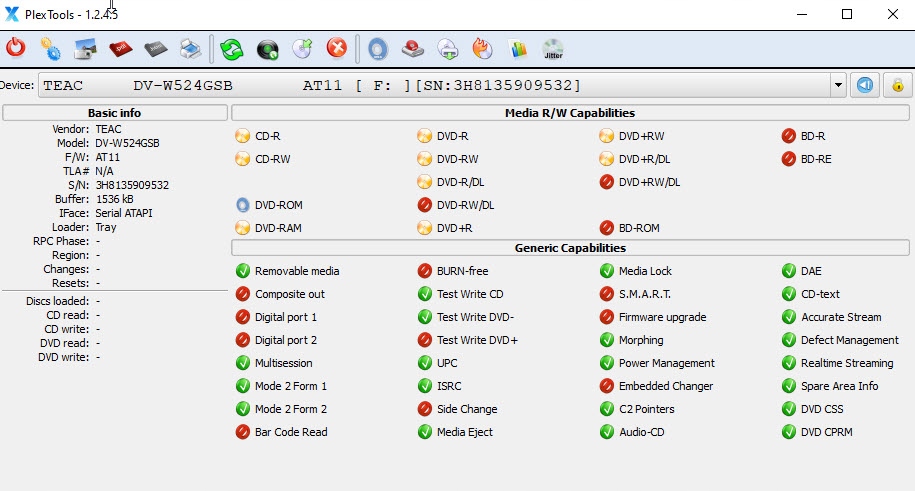Export report as HTML
The height and width of the screenshot is (491, 915).
[156, 49]
